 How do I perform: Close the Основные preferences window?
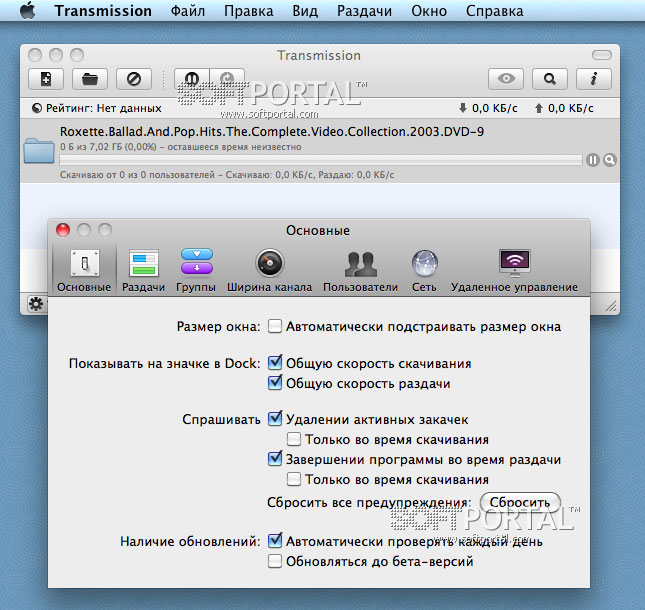click(x=63, y=230)
